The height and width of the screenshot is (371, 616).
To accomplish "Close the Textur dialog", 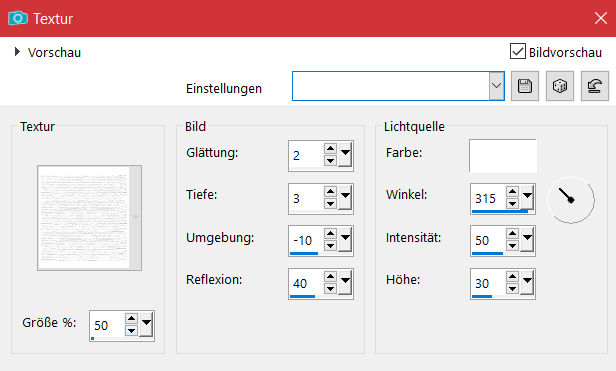I will [600, 18].
